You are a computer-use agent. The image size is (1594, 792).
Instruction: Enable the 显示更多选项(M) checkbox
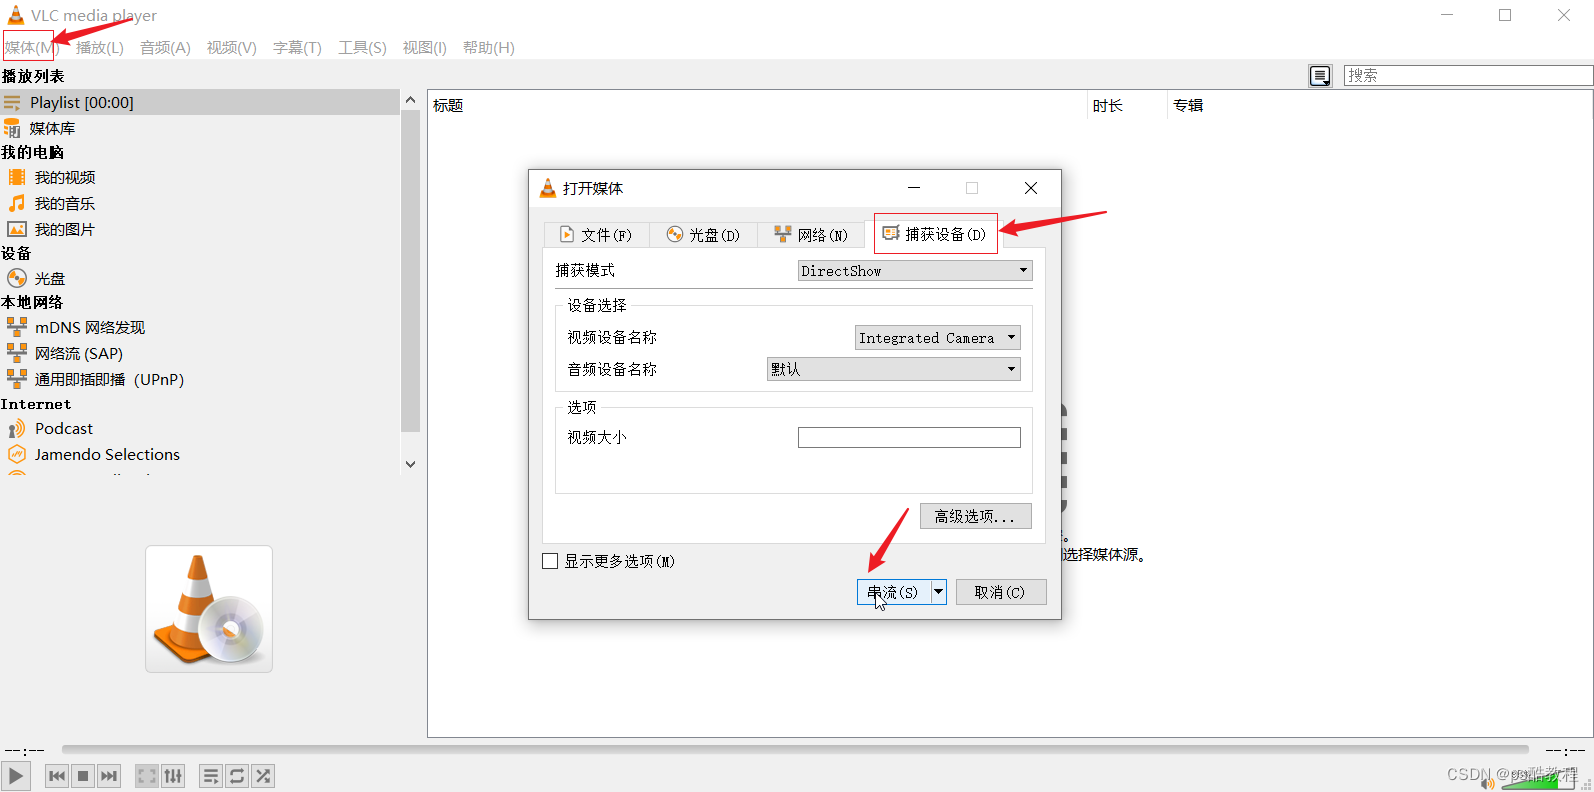[x=550, y=561]
